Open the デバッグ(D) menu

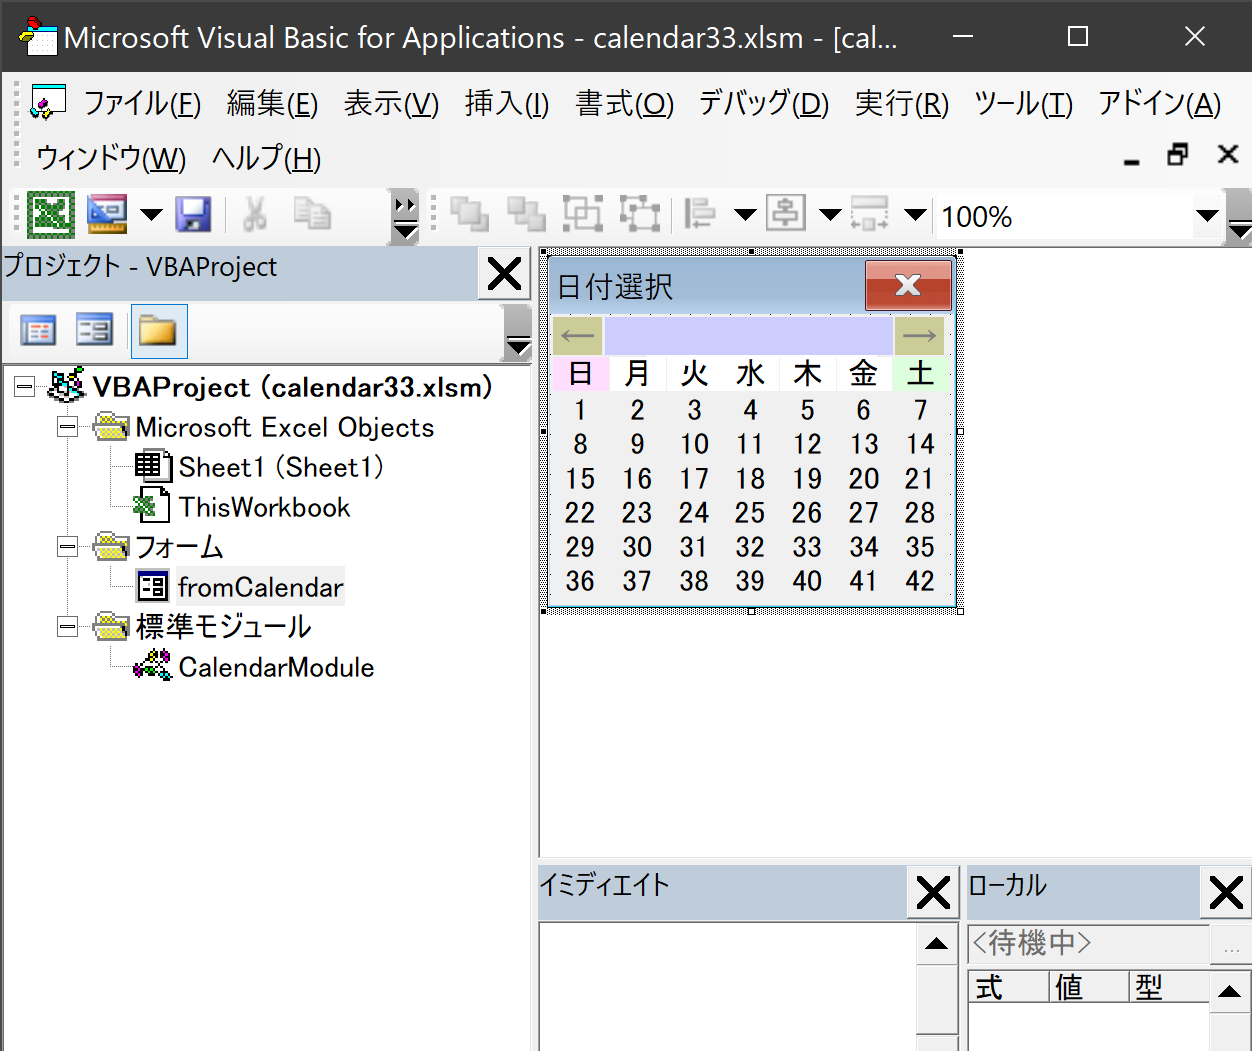(x=764, y=103)
